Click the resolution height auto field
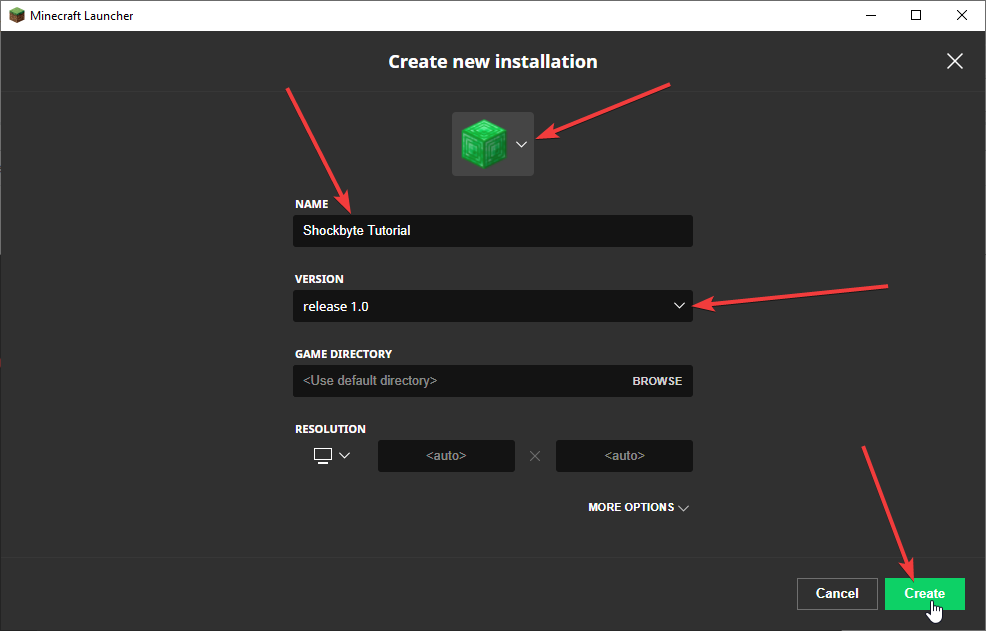 [624, 456]
